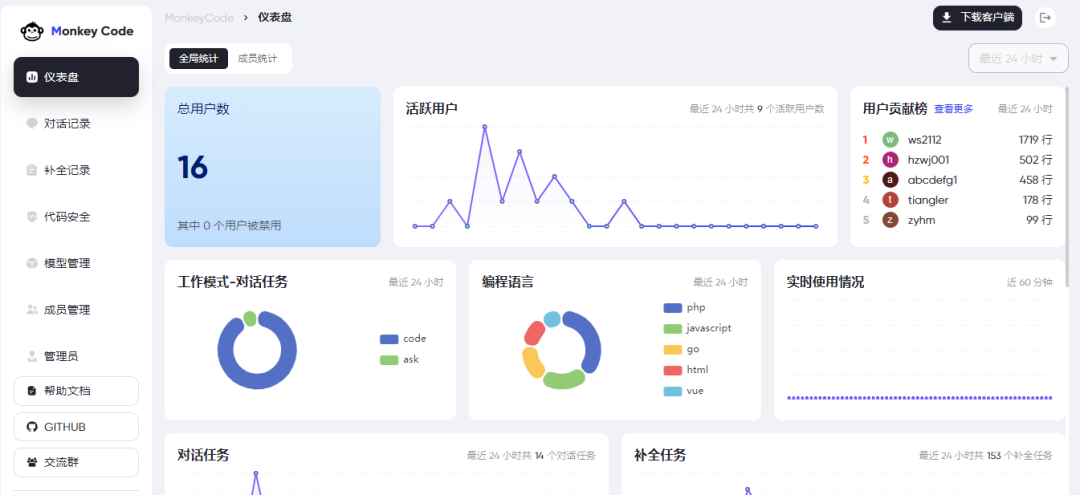The image size is (1080, 495).
Task: Click the GitHub octocat icon
Action: 32,427
